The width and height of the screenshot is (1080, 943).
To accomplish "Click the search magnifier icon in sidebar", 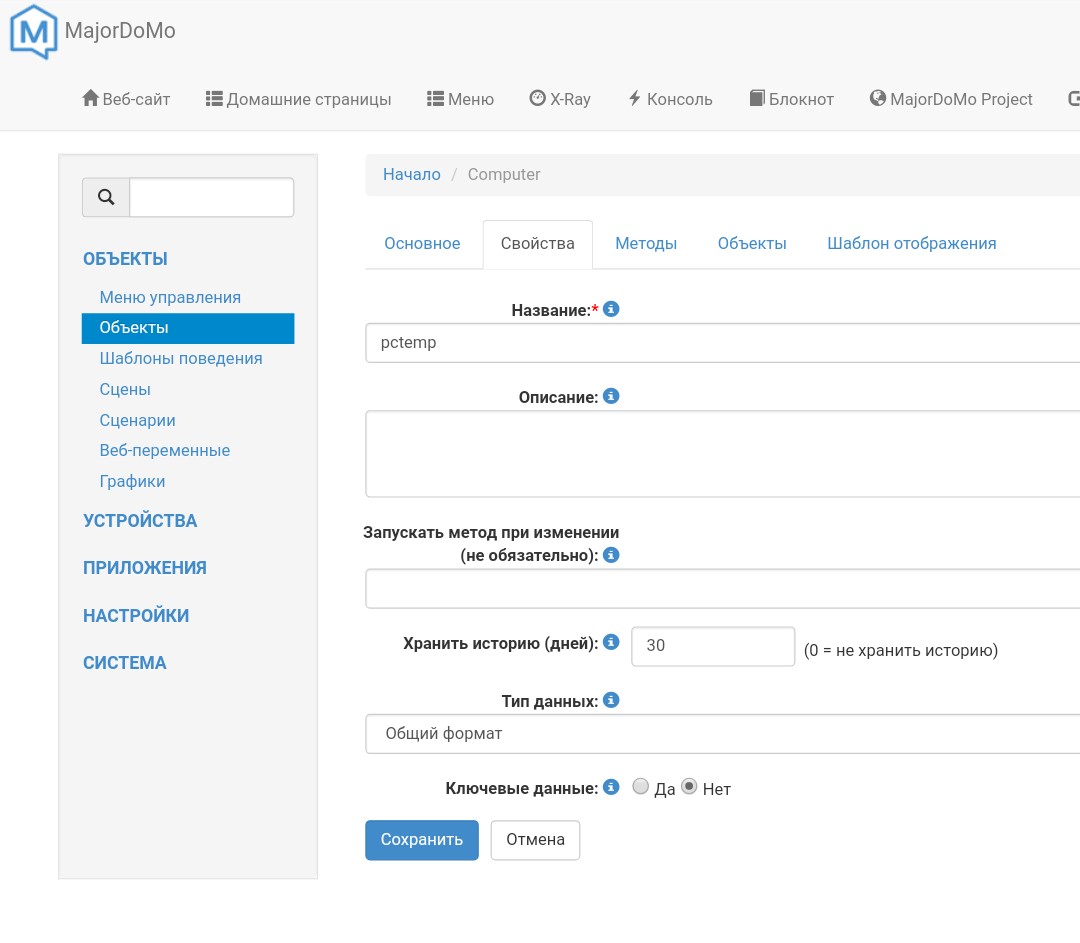I will point(106,197).
